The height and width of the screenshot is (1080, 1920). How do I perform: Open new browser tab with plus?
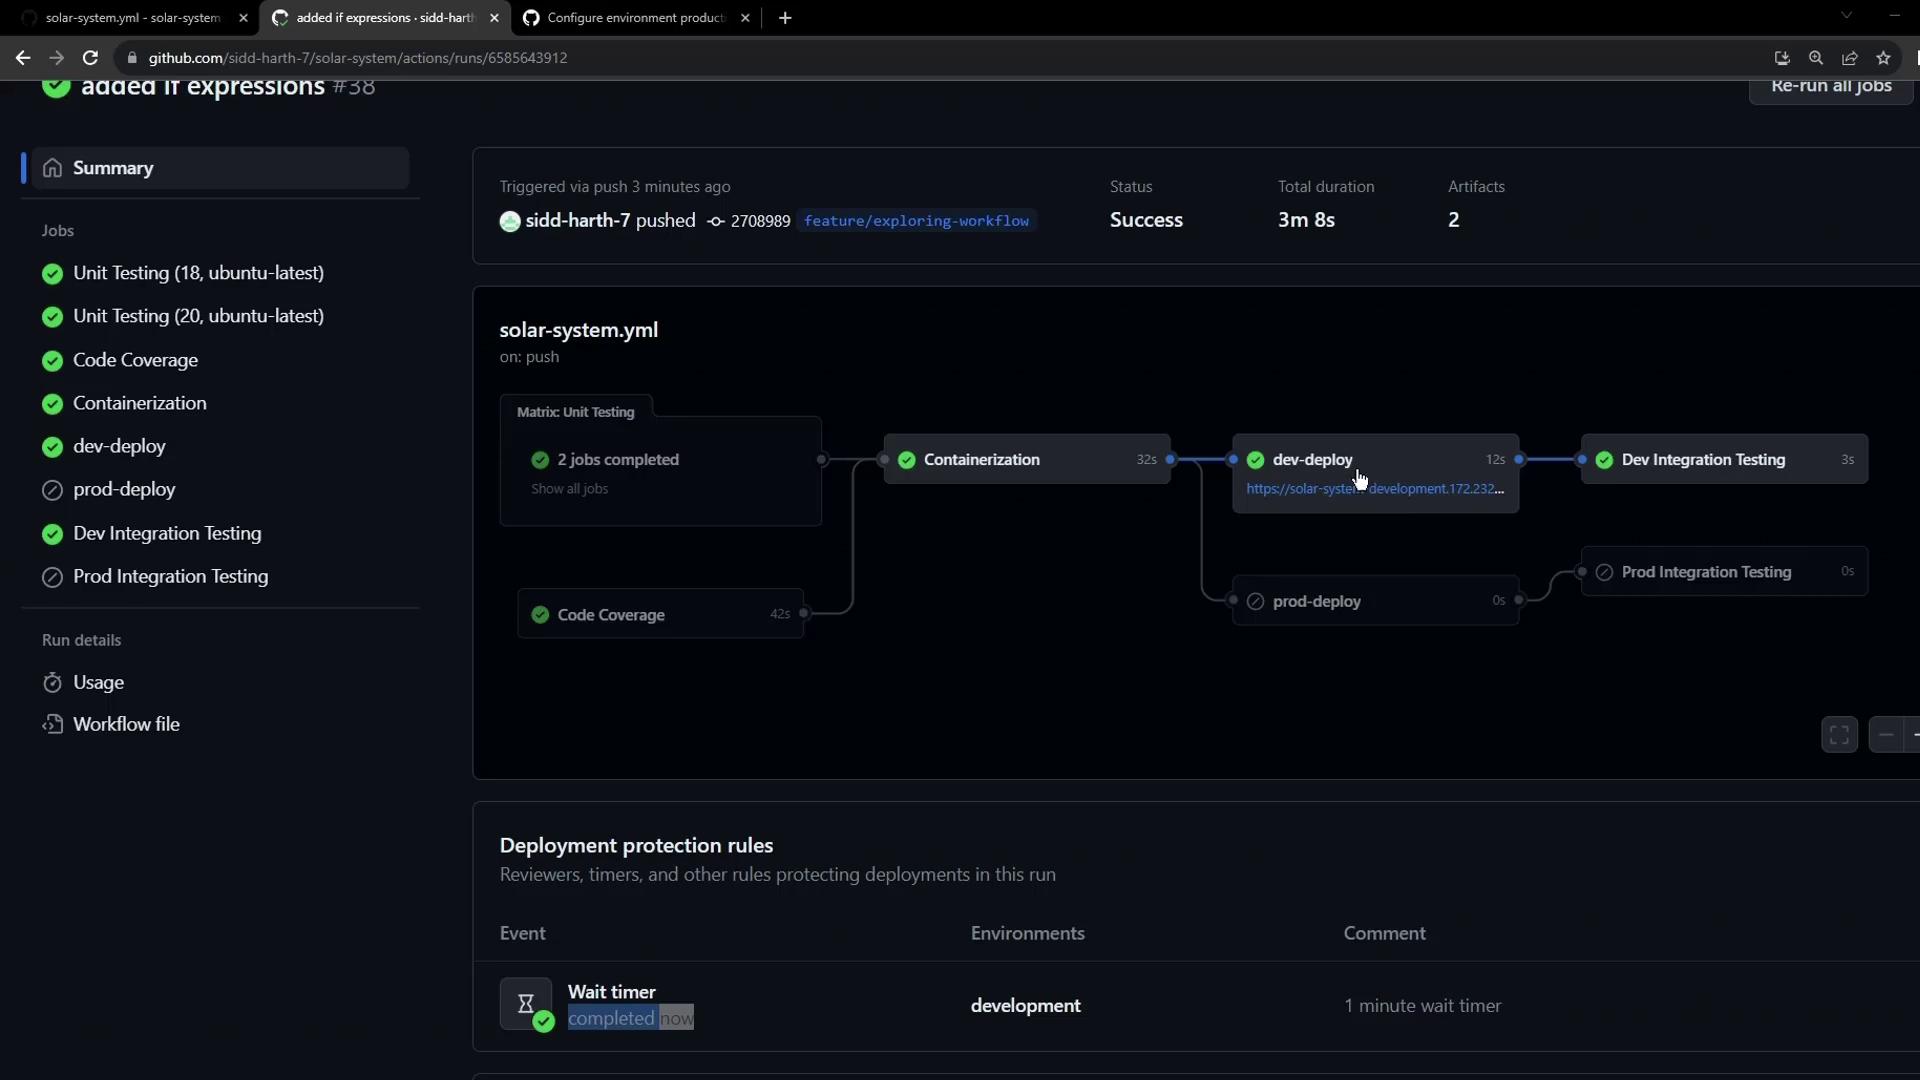[x=785, y=18]
